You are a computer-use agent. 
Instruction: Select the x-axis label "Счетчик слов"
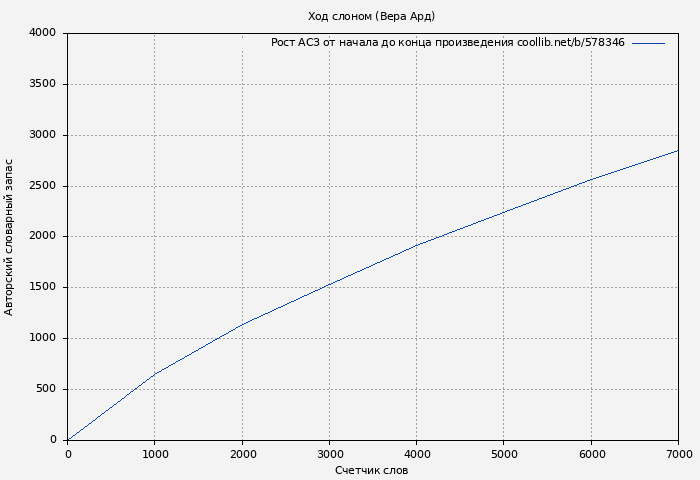(371, 470)
